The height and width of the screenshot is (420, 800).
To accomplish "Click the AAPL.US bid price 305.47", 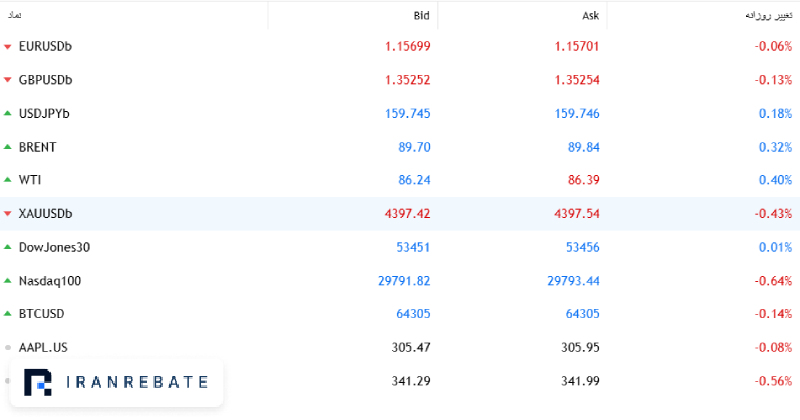I will pyautogui.click(x=411, y=348).
